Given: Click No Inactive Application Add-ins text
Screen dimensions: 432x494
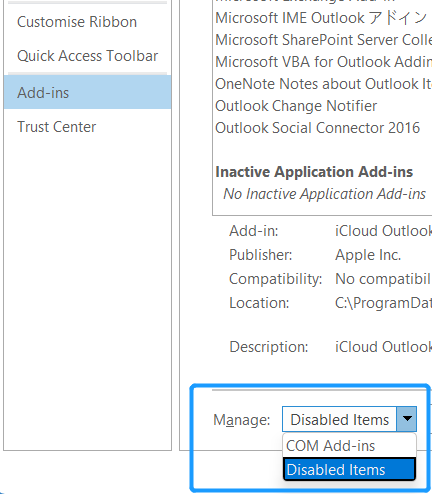Looking at the screenshot, I should [324, 194].
